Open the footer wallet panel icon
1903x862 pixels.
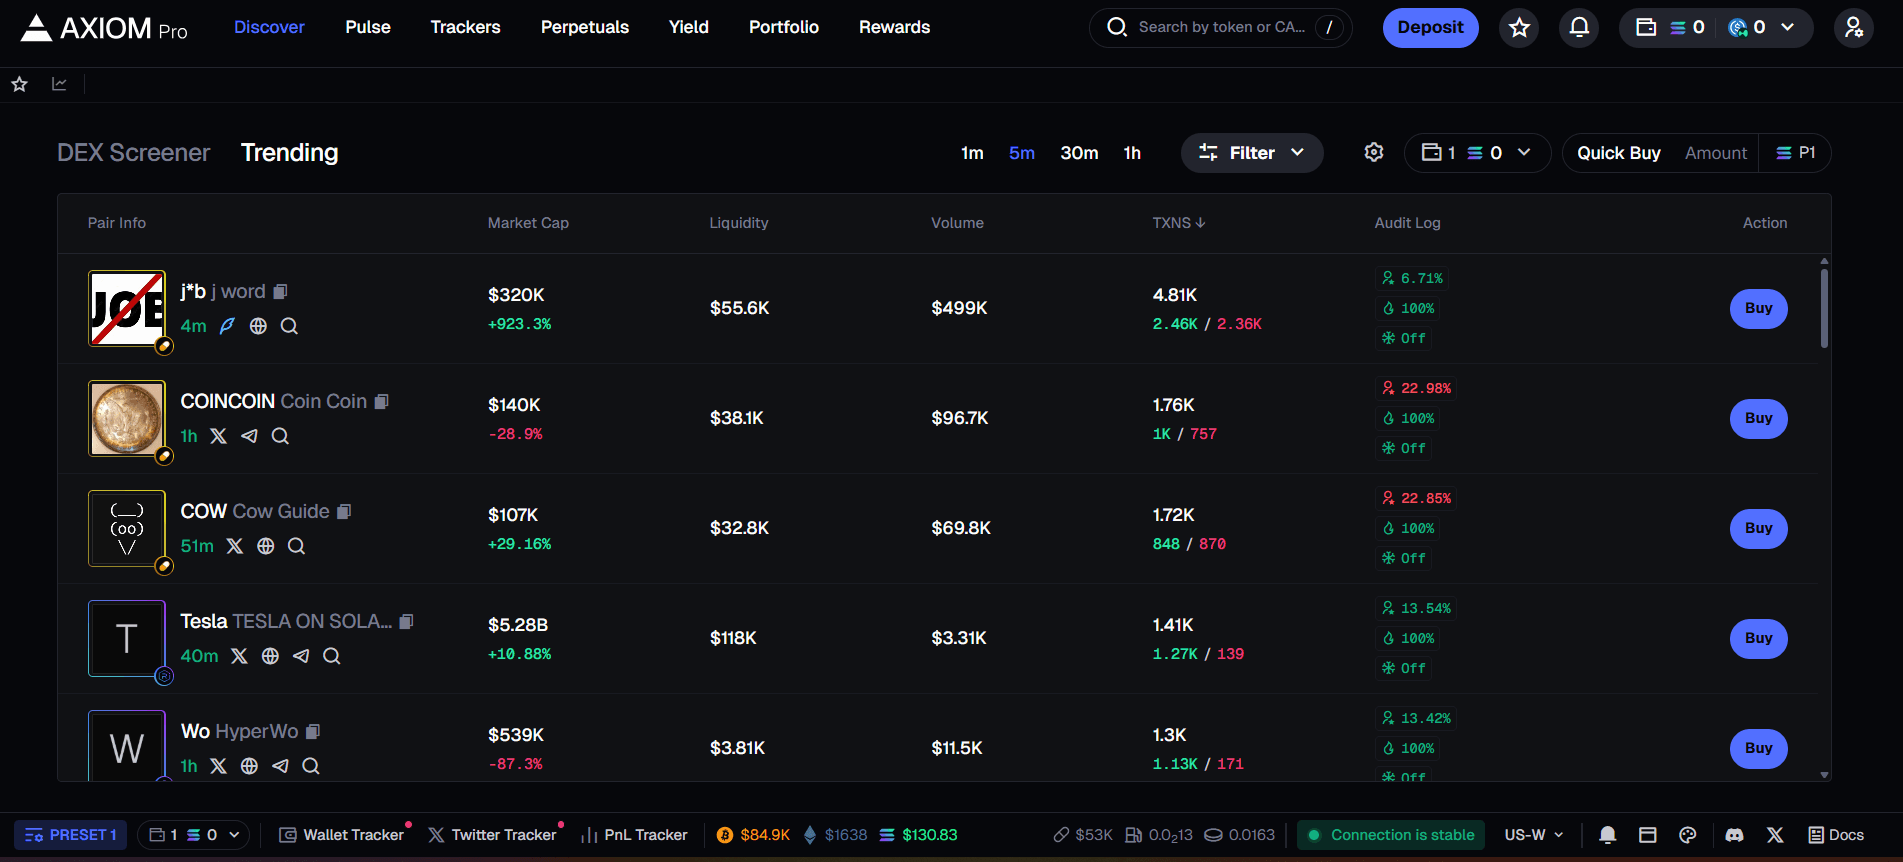point(1648,835)
